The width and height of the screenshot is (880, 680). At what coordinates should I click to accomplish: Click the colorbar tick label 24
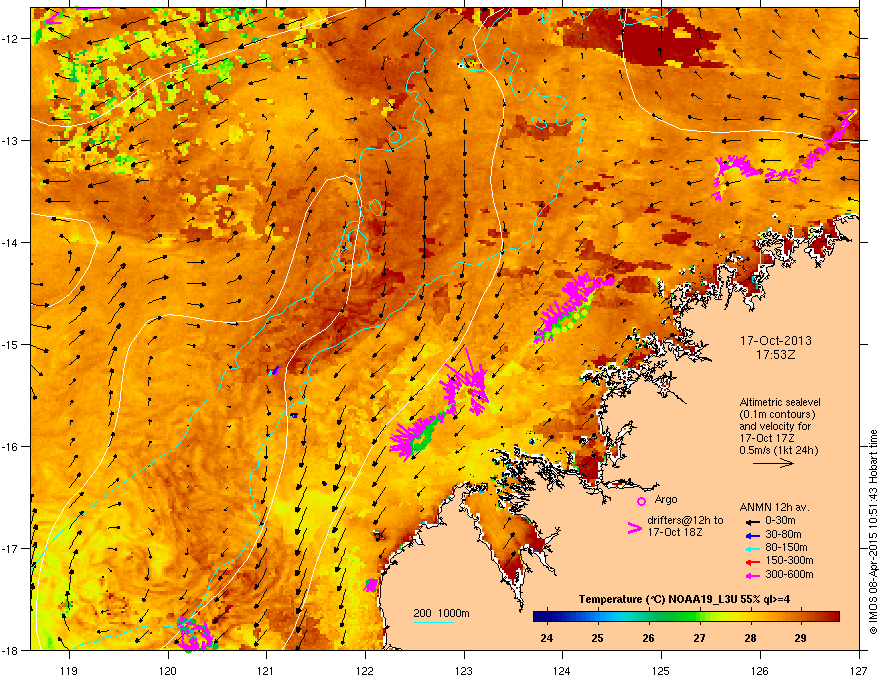pyautogui.click(x=546, y=638)
